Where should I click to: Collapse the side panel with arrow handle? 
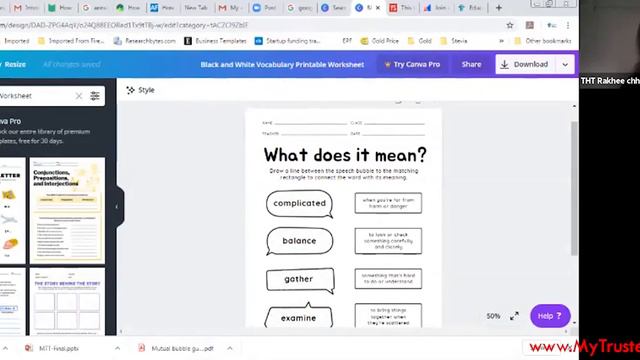click(117, 207)
